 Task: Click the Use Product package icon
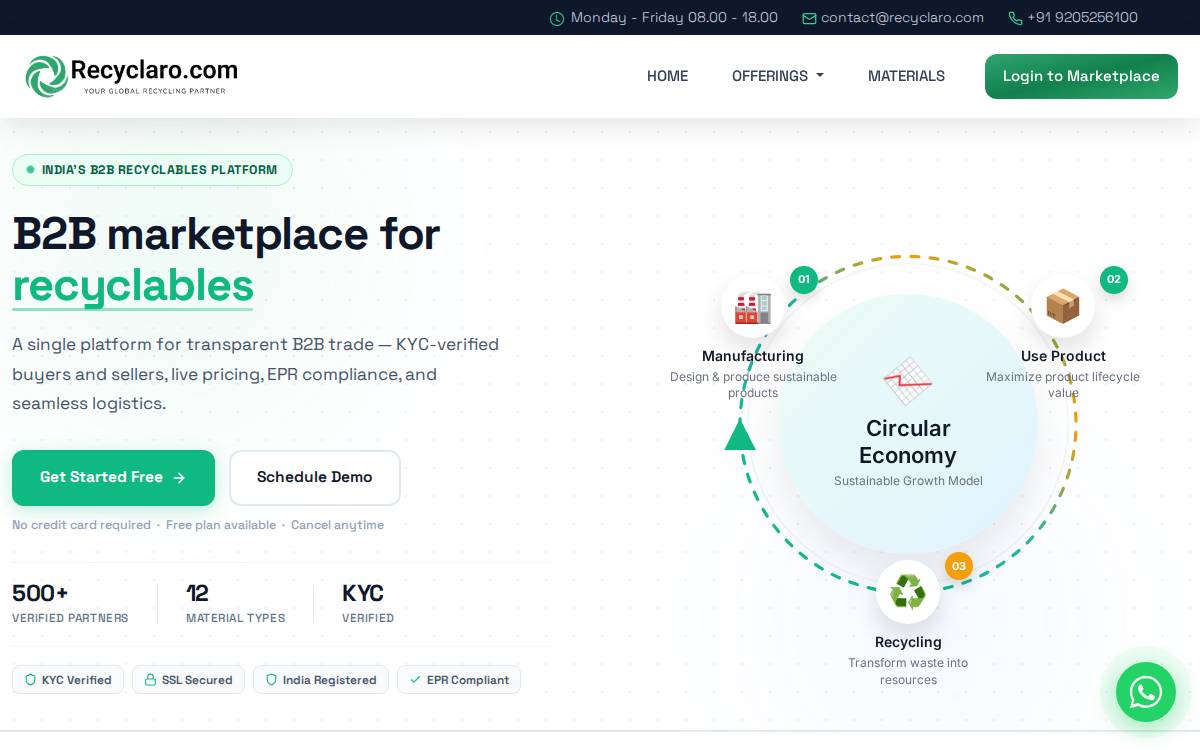pos(1063,307)
